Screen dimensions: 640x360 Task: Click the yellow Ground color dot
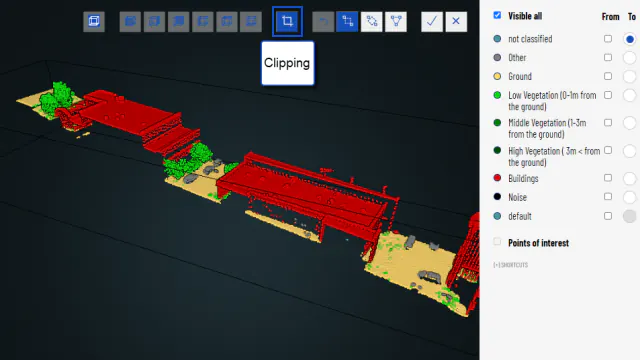click(x=497, y=76)
